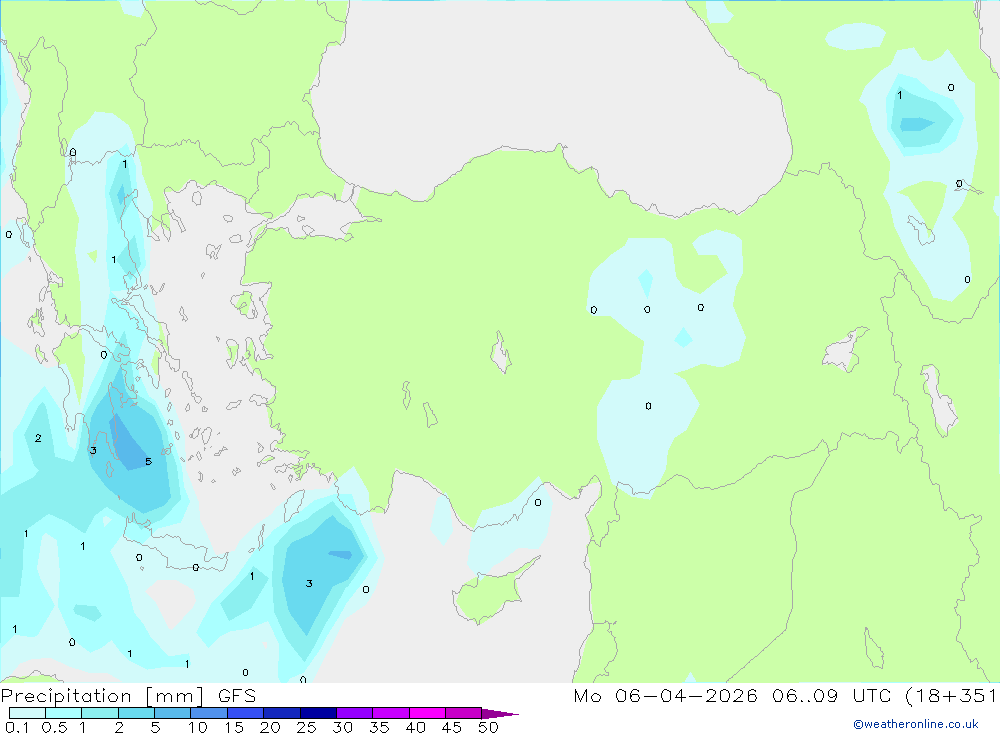Image resolution: width=1000 pixels, height=733 pixels.
Task: Click the '20' legend scale label
Action: pos(270,727)
